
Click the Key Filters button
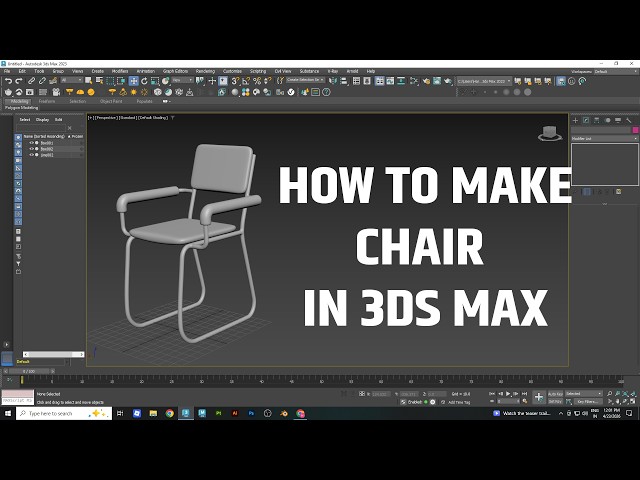[587, 402]
